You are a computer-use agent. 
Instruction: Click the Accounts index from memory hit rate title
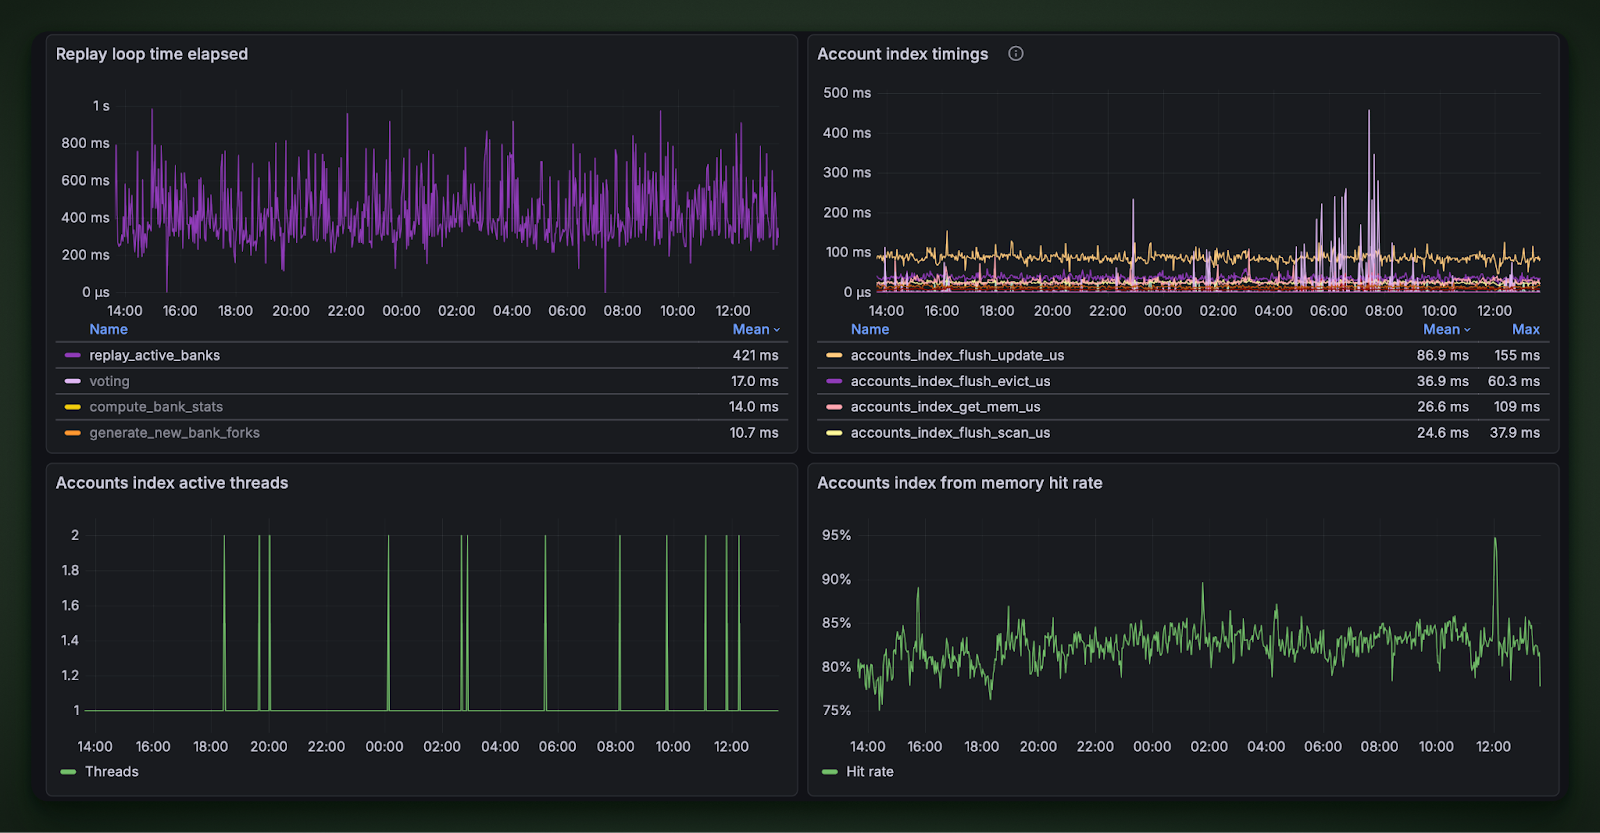960,483
